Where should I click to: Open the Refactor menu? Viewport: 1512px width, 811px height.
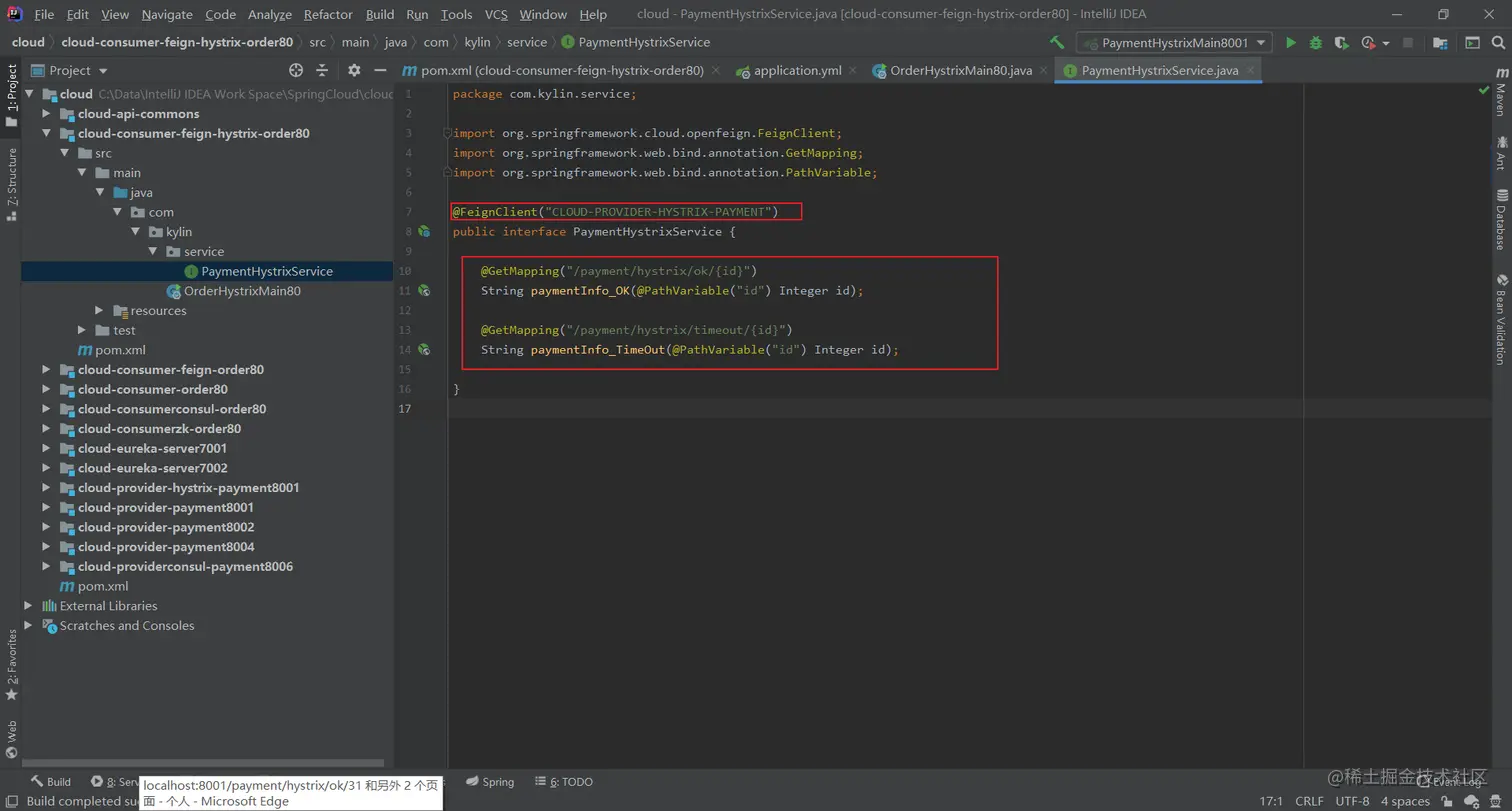(x=328, y=14)
